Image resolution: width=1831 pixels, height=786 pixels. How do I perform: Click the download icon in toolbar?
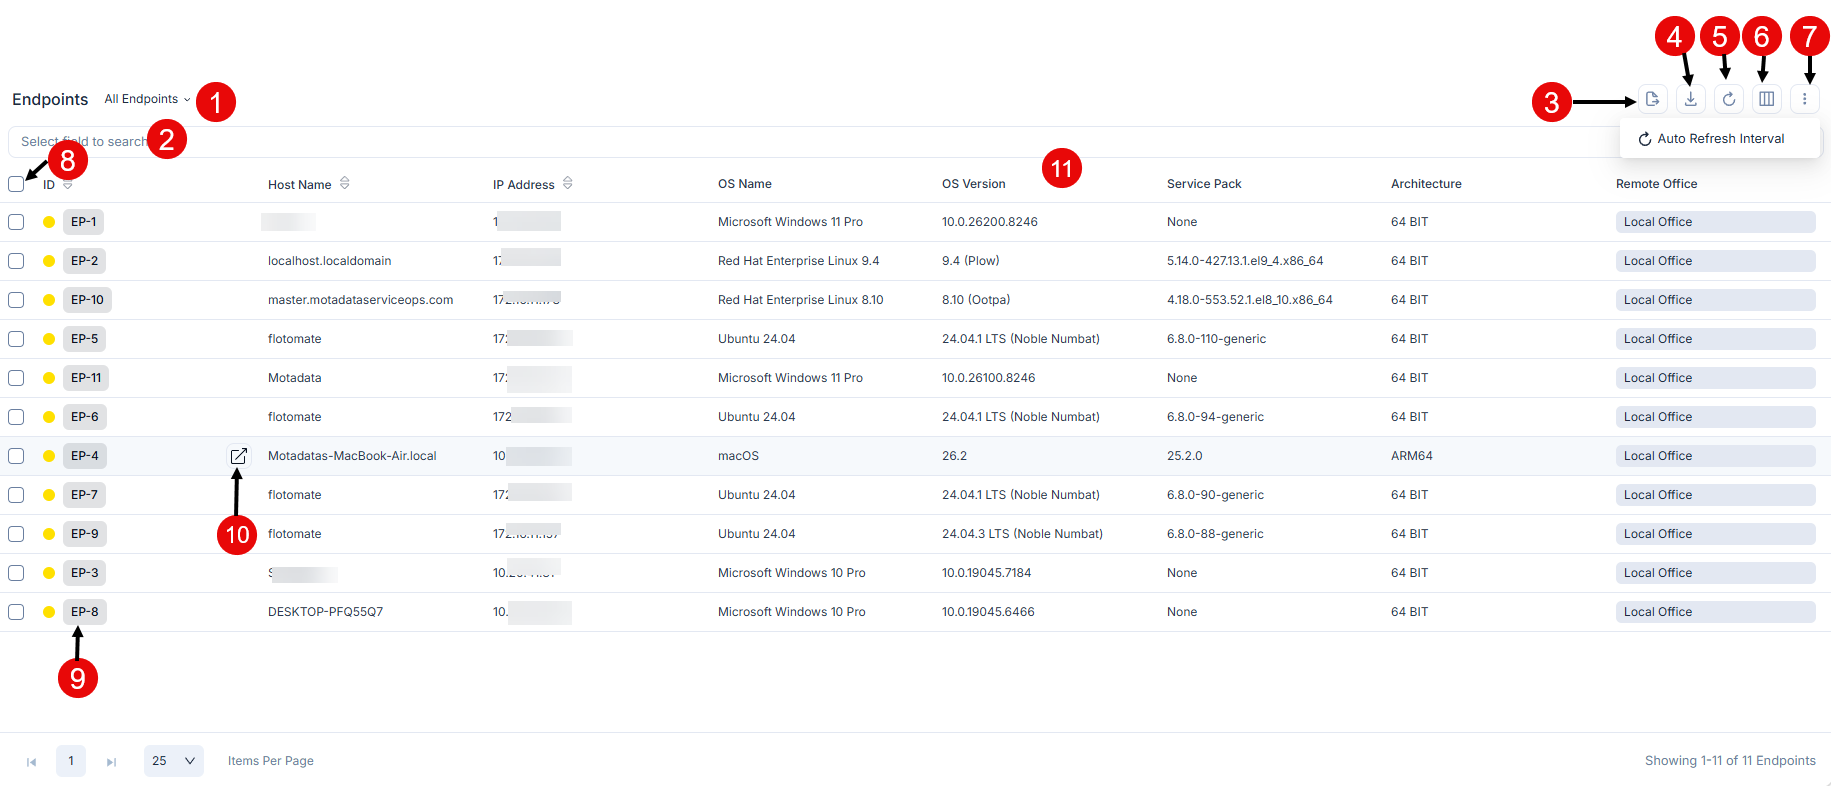pyautogui.click(x=1690, y=99)
